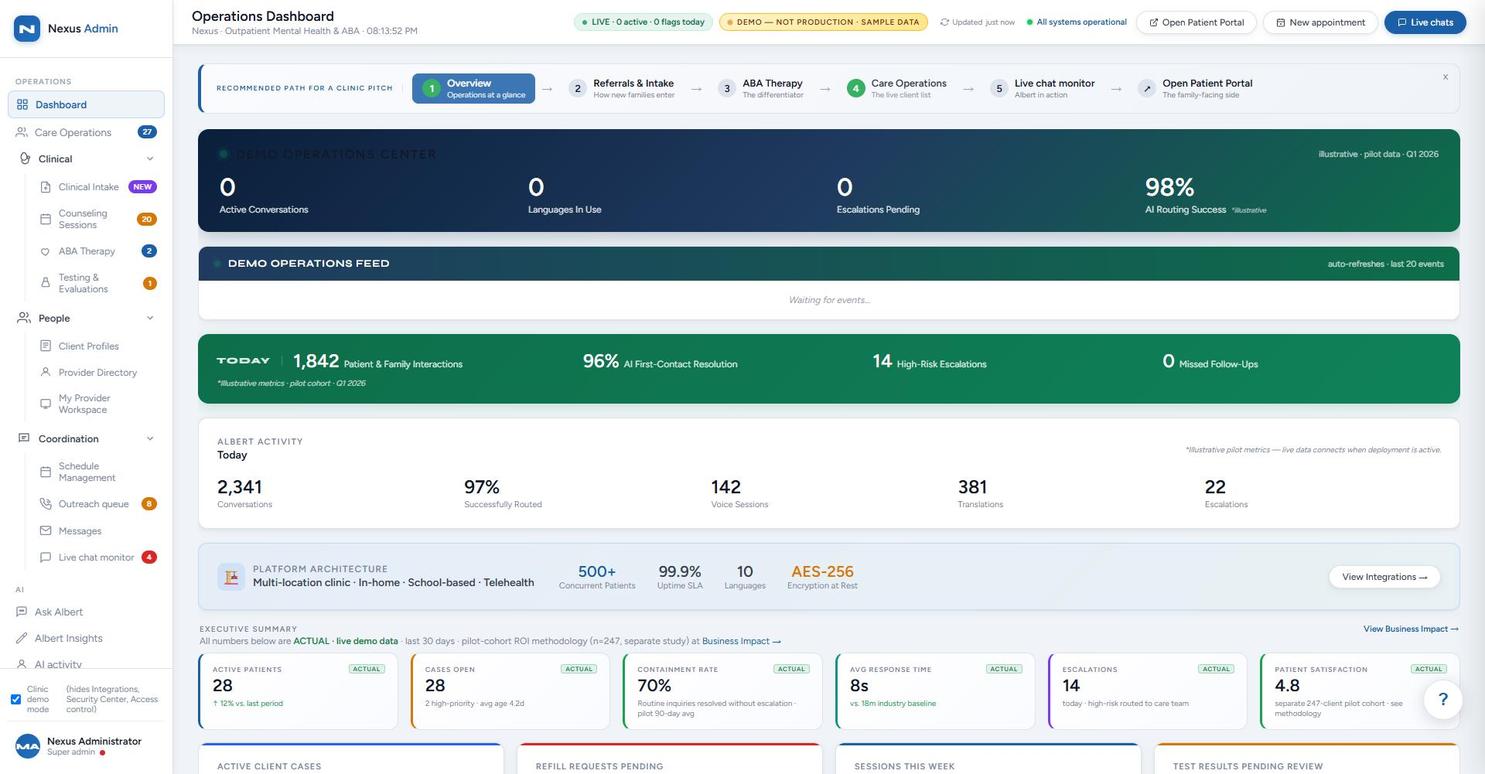Click the Counseling Sessions calendar icon
The height and width of the screenshot is (774, 1485).
click(45, 219)
